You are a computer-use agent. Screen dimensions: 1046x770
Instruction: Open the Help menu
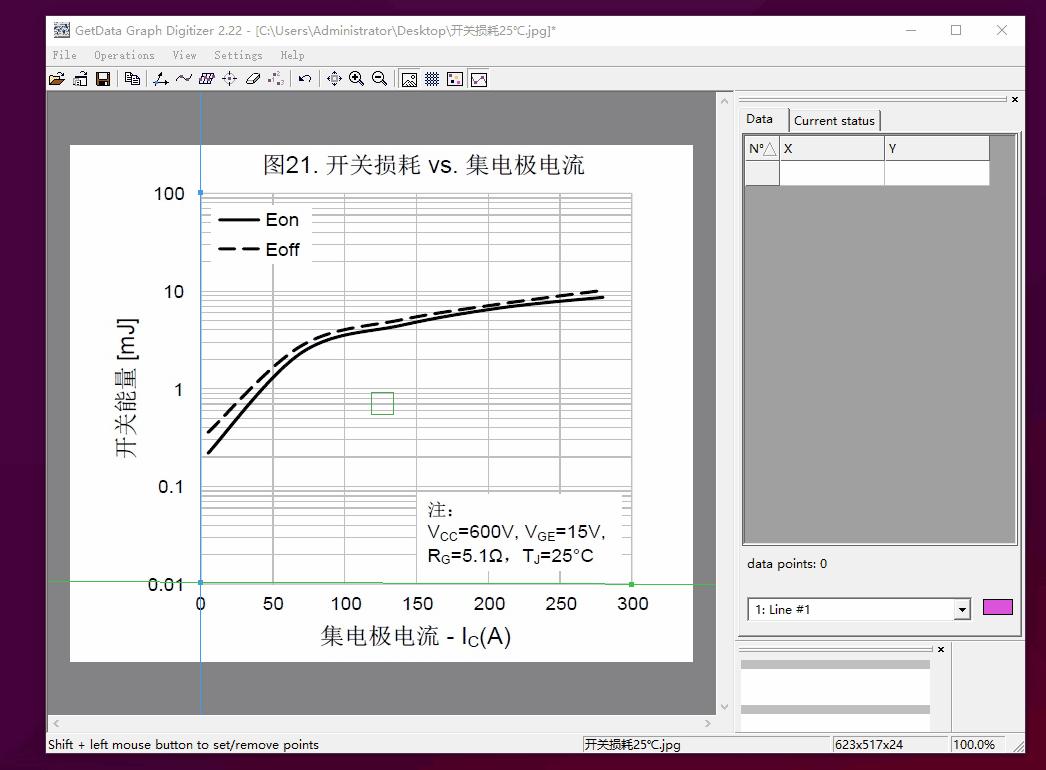(292, 55)
